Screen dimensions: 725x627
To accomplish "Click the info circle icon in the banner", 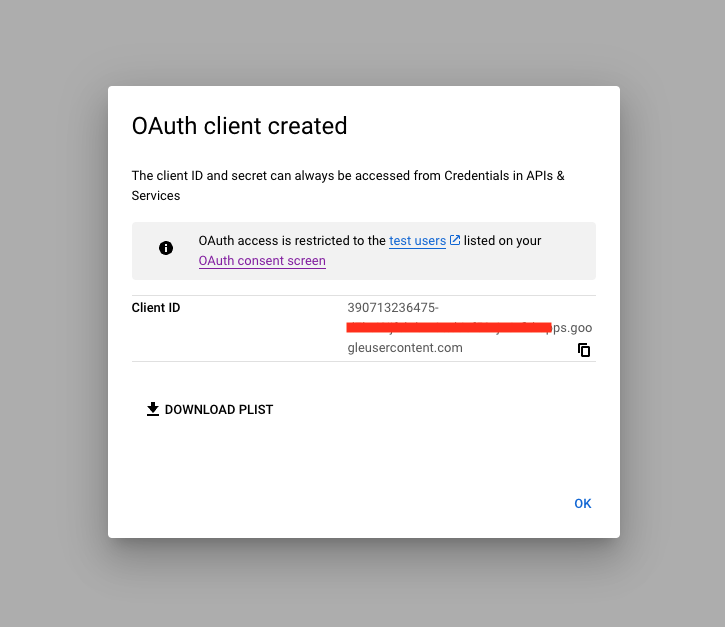I will tap(166, 248).
